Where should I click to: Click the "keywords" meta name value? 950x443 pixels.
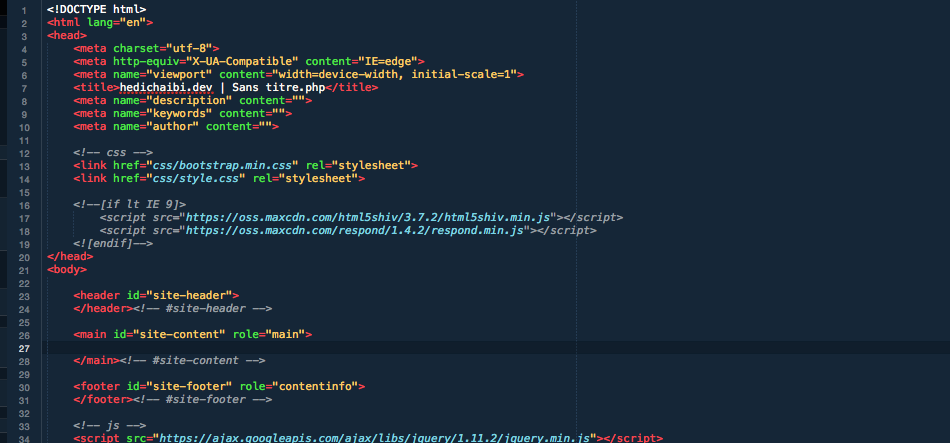pos(179,114)
